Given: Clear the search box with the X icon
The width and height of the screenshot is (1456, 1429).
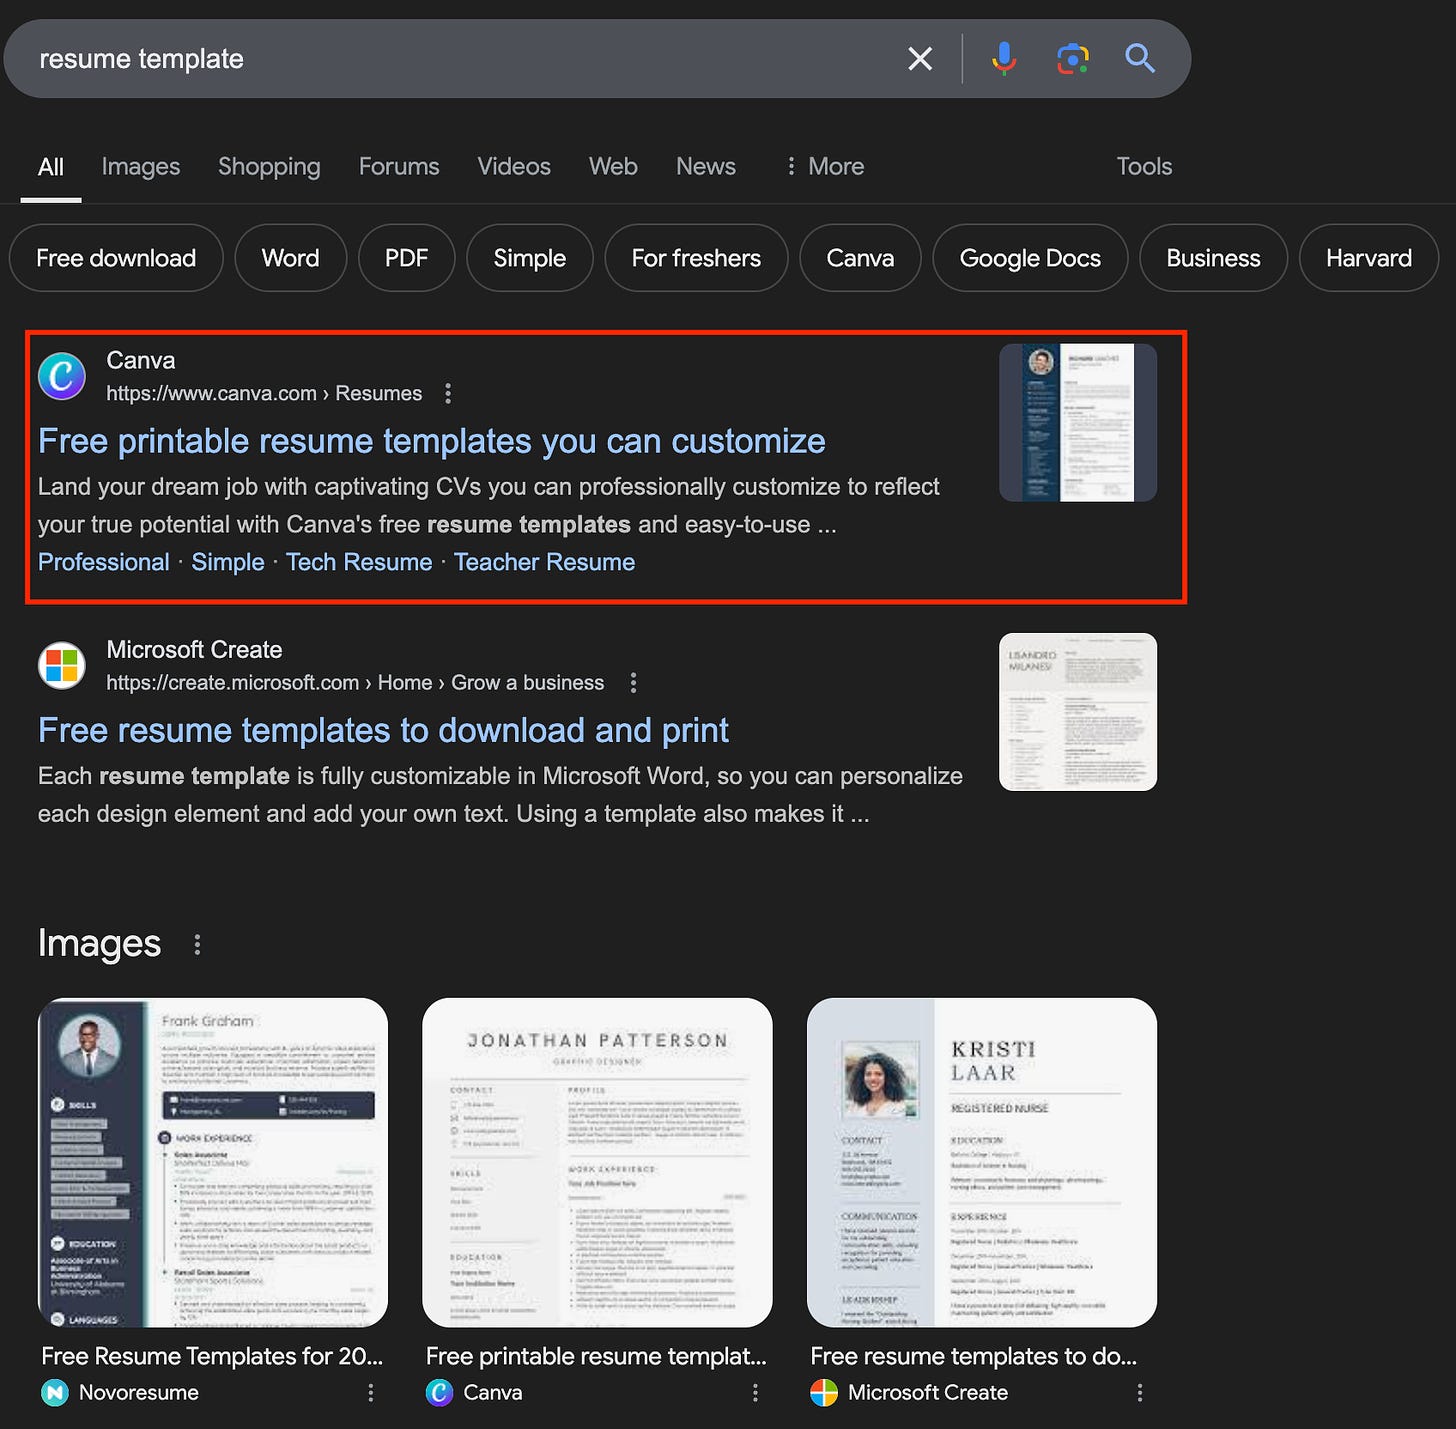Looking at the screenshot, I should pyautogui.click(x=920, y=59).
